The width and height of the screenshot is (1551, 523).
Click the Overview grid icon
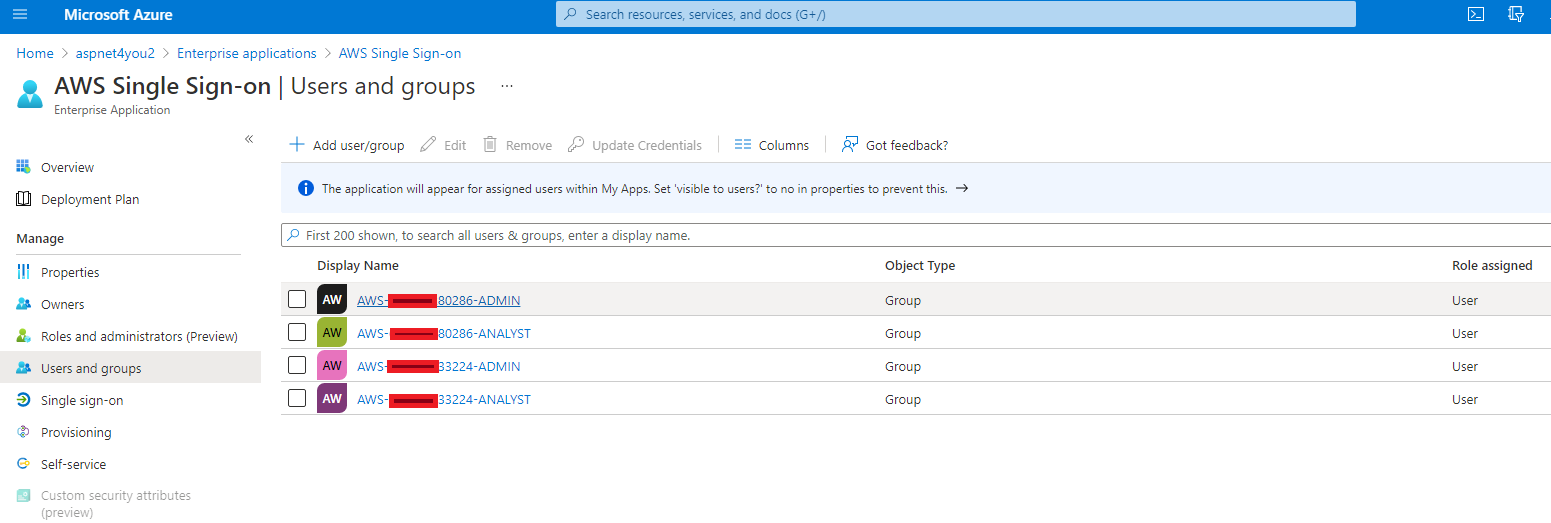24,167
